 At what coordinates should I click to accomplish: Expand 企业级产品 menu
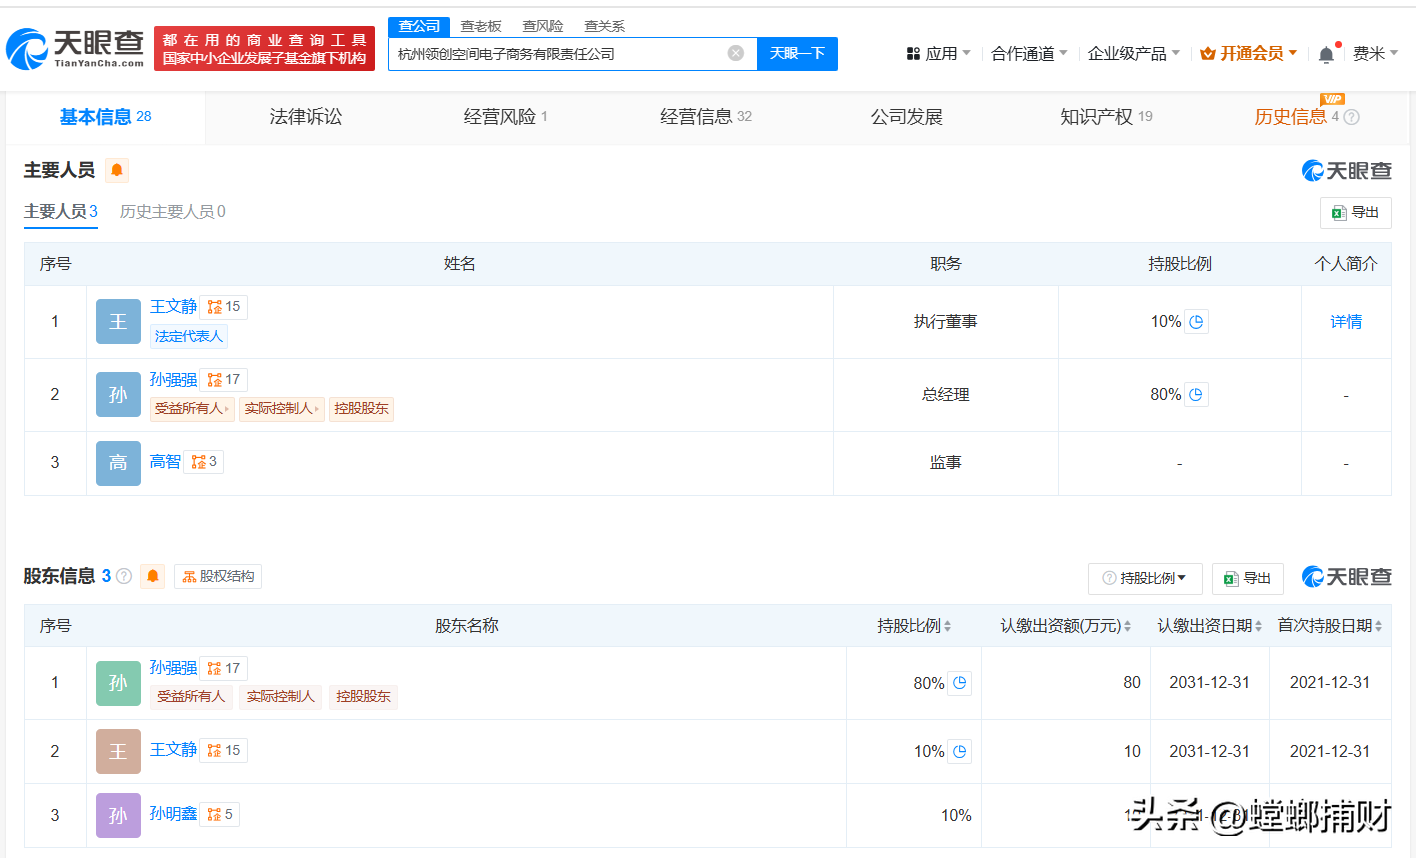pyautogui.click(x=1134, y=54)
